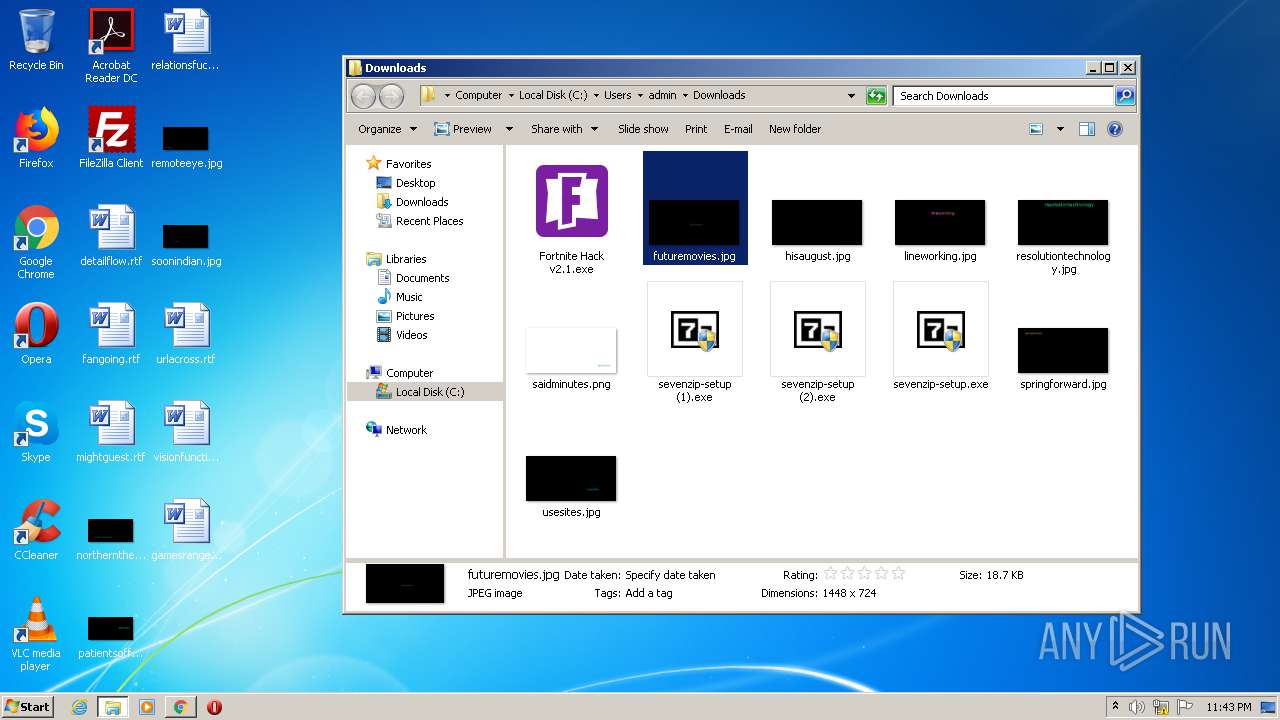Click Slide show in the toolbar
This screenshot has height=720, width=1280.
(x=643, y=129)
